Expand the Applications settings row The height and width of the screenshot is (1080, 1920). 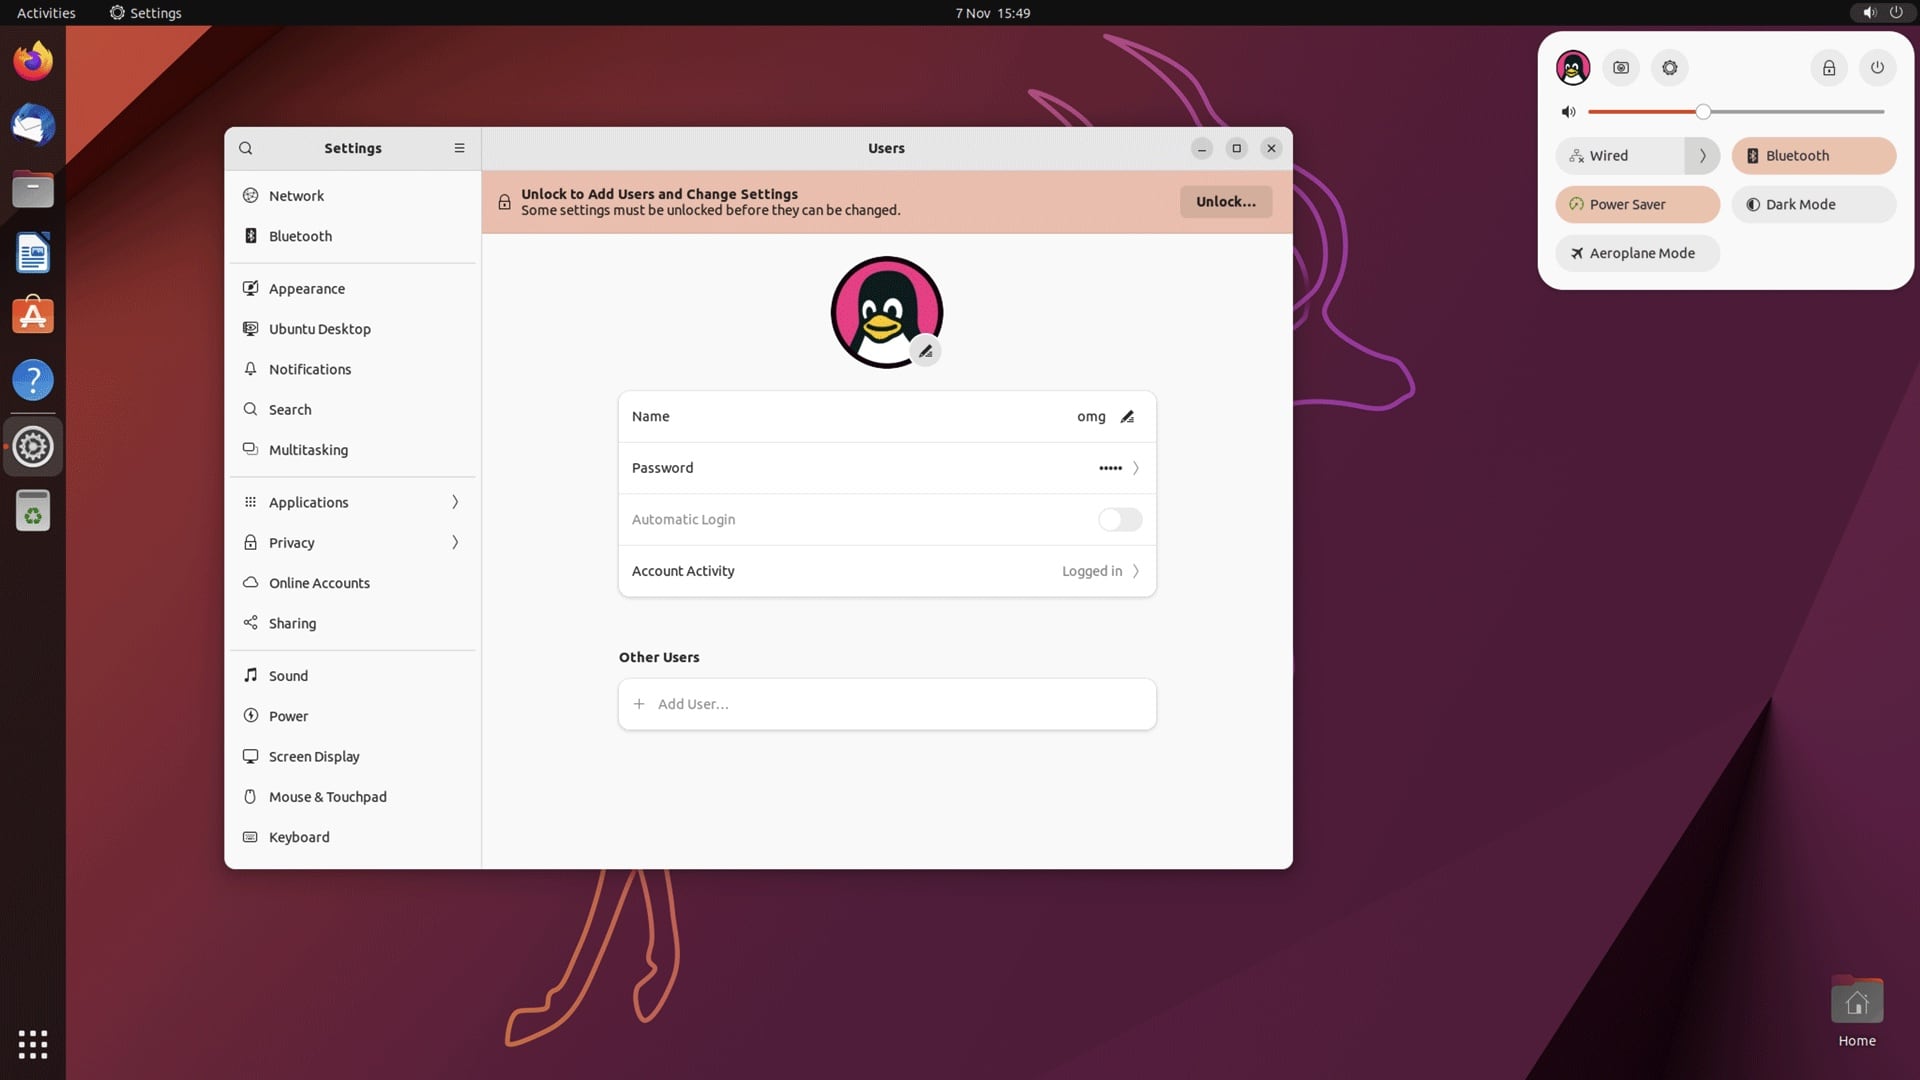(353, 503)
